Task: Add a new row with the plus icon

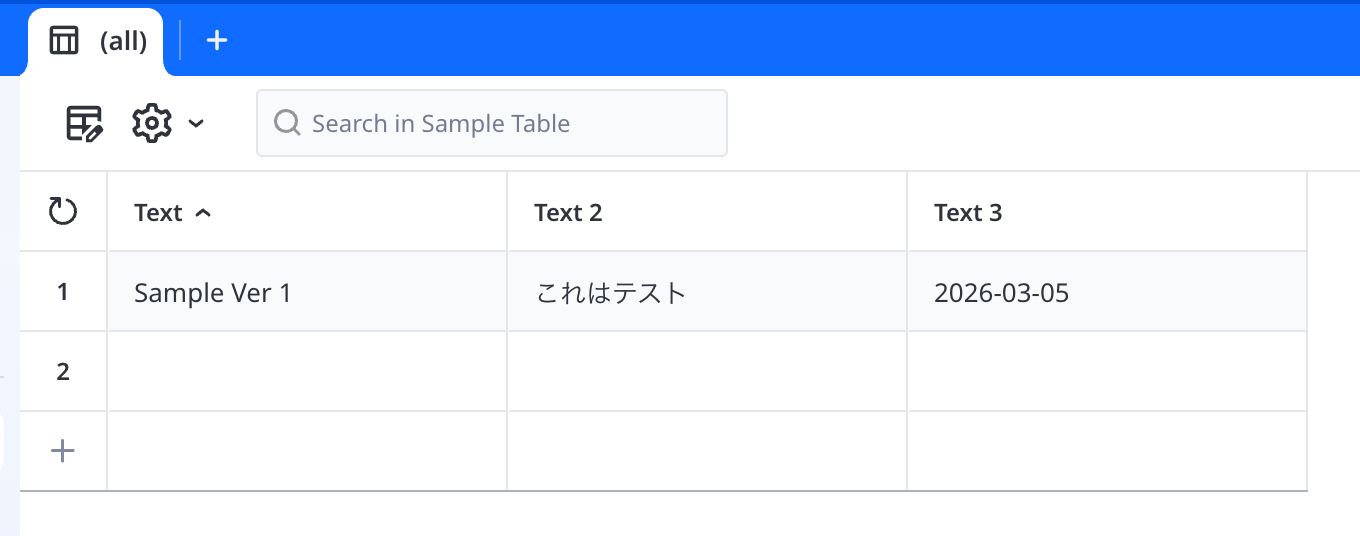Action: tap(63, 451)
